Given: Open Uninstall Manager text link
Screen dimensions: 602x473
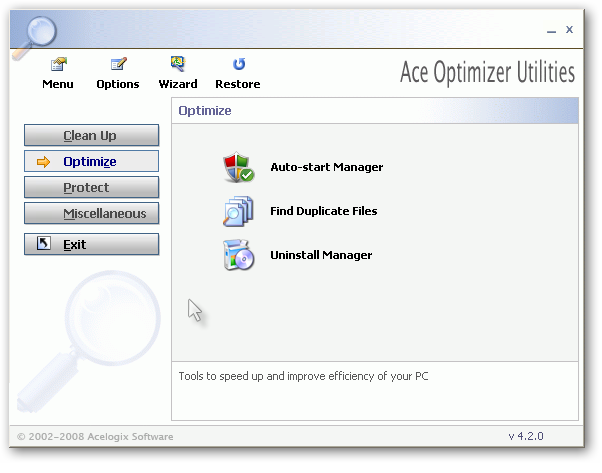Looking at the screenshot, I should coord(321,255).
